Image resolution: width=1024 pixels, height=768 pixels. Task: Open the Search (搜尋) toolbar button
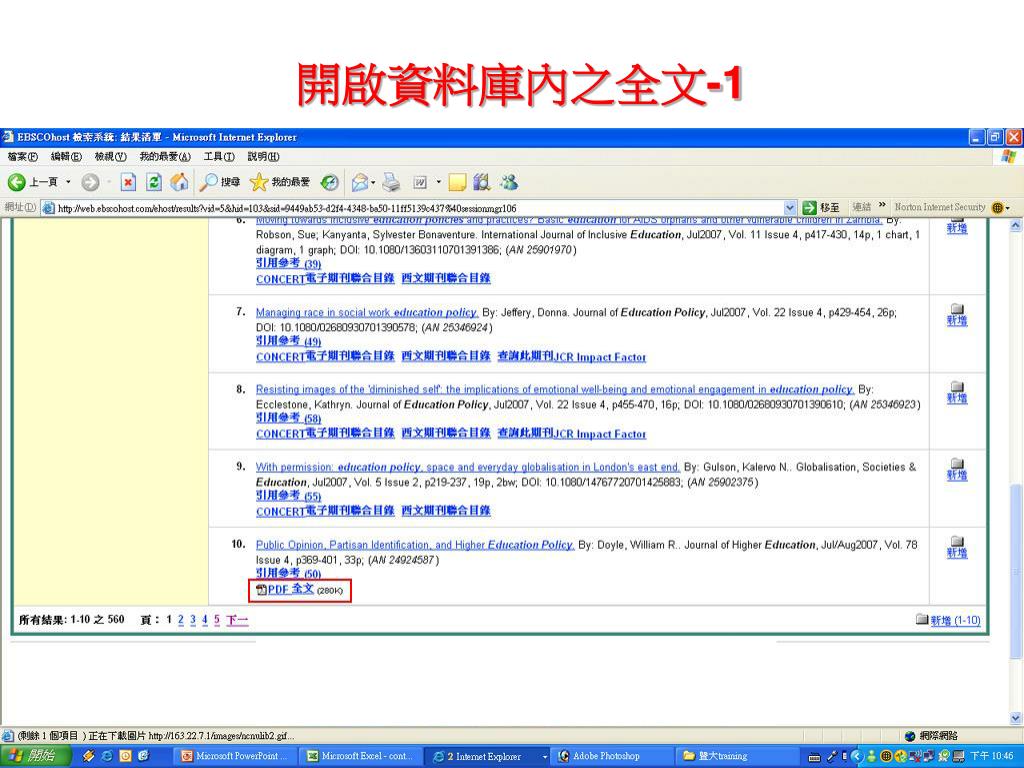[220, 182]
